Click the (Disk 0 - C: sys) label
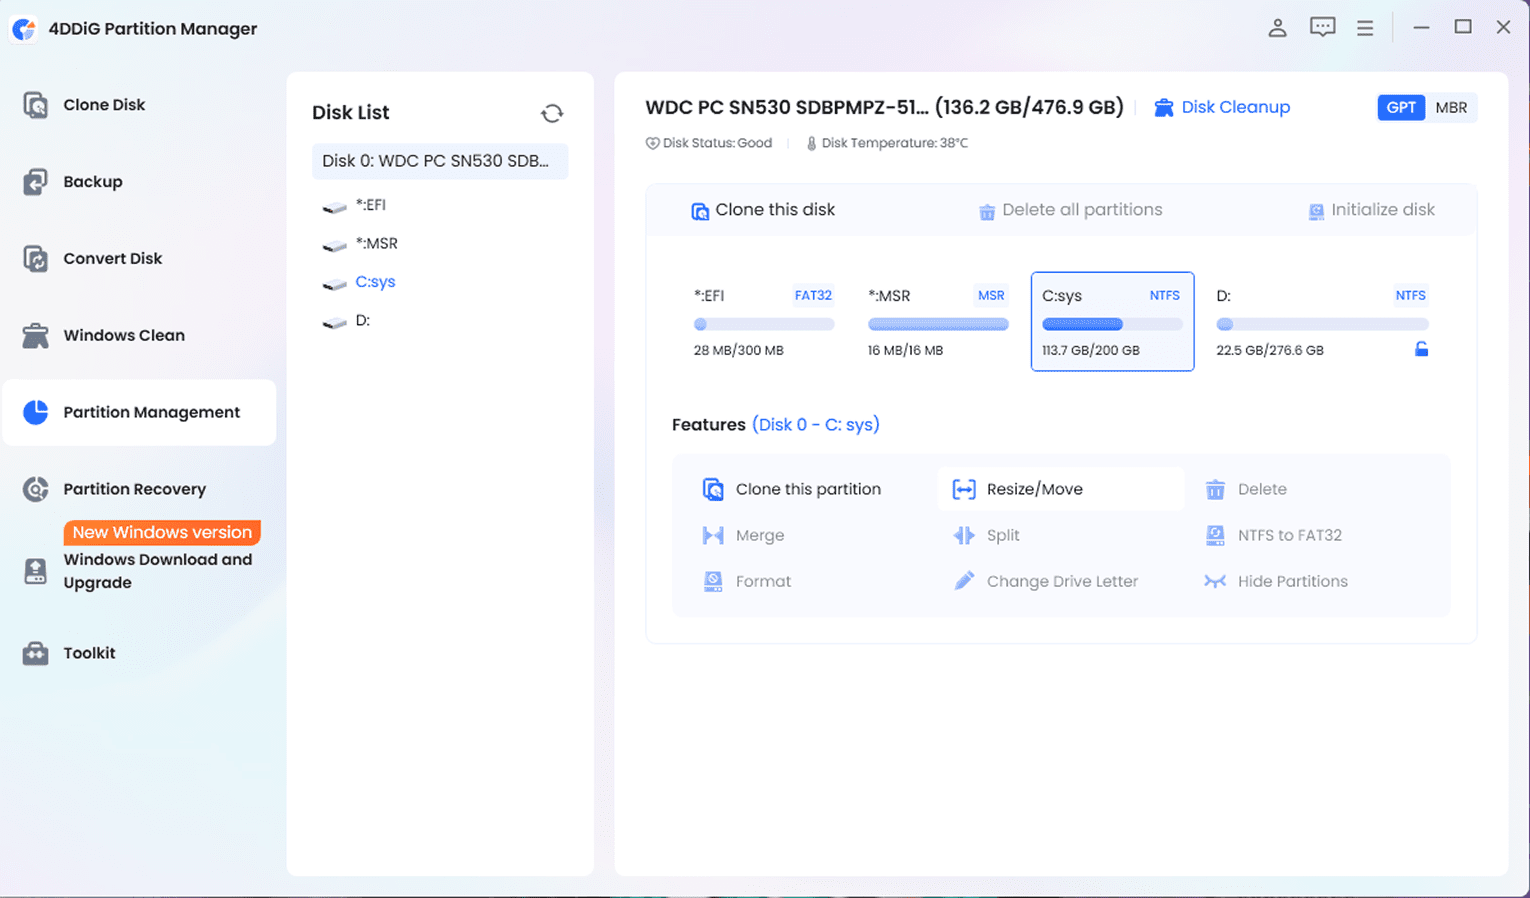1530x898 pixels. coord(816,425)
